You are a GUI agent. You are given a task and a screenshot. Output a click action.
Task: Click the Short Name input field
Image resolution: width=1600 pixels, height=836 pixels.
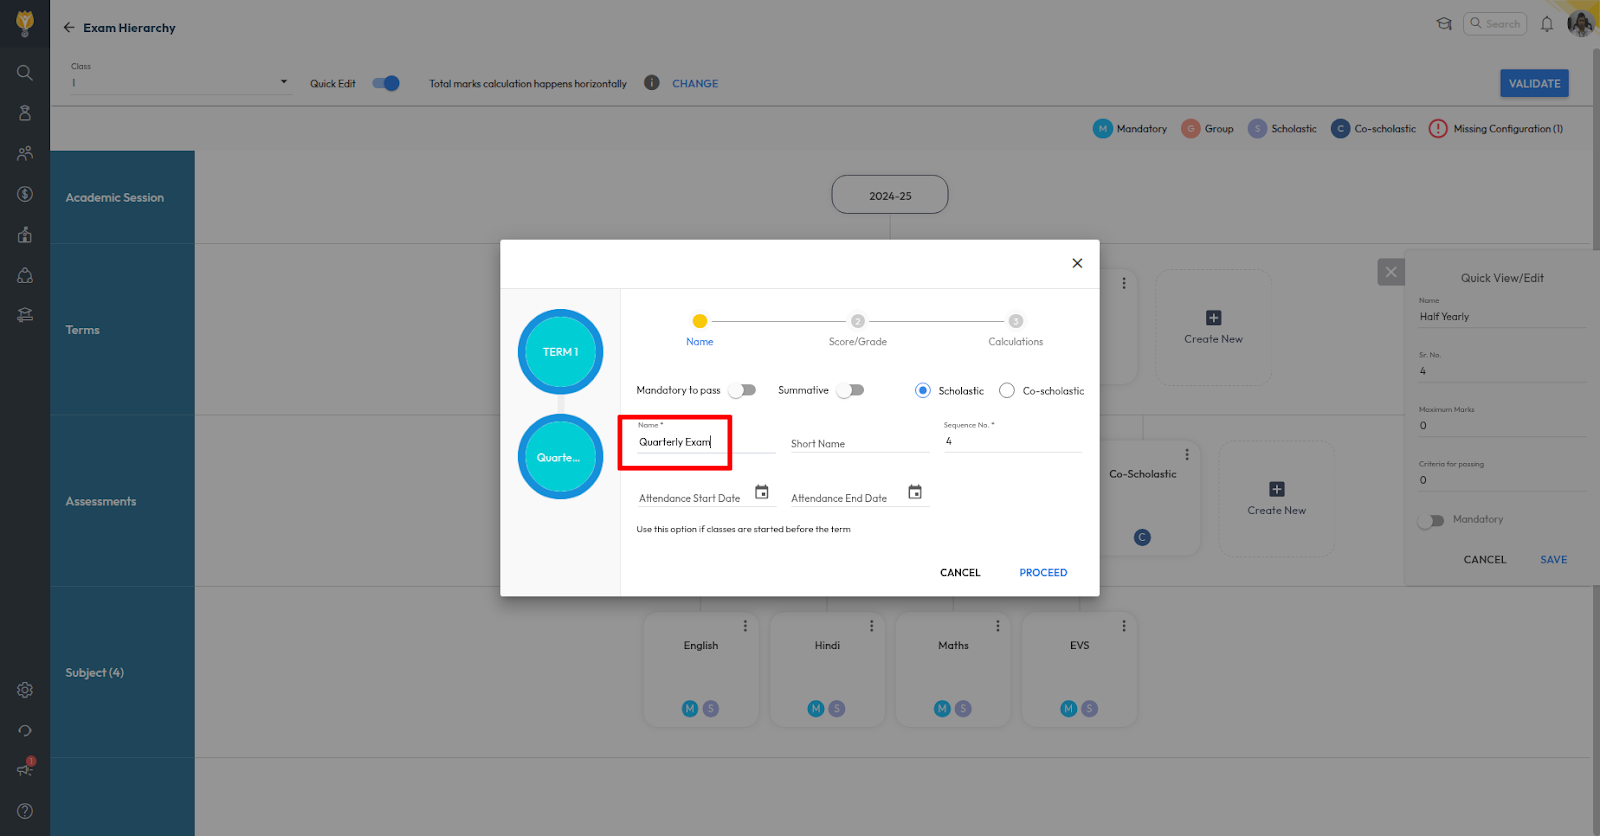click(x=858, y=443)
